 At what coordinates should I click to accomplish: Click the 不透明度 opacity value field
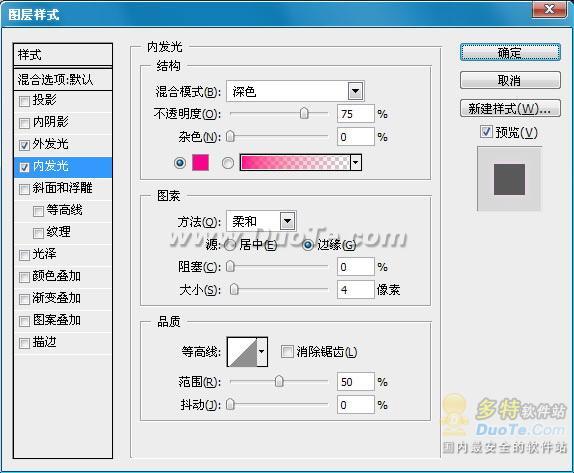pyautogui.click(x=356, y=114)
